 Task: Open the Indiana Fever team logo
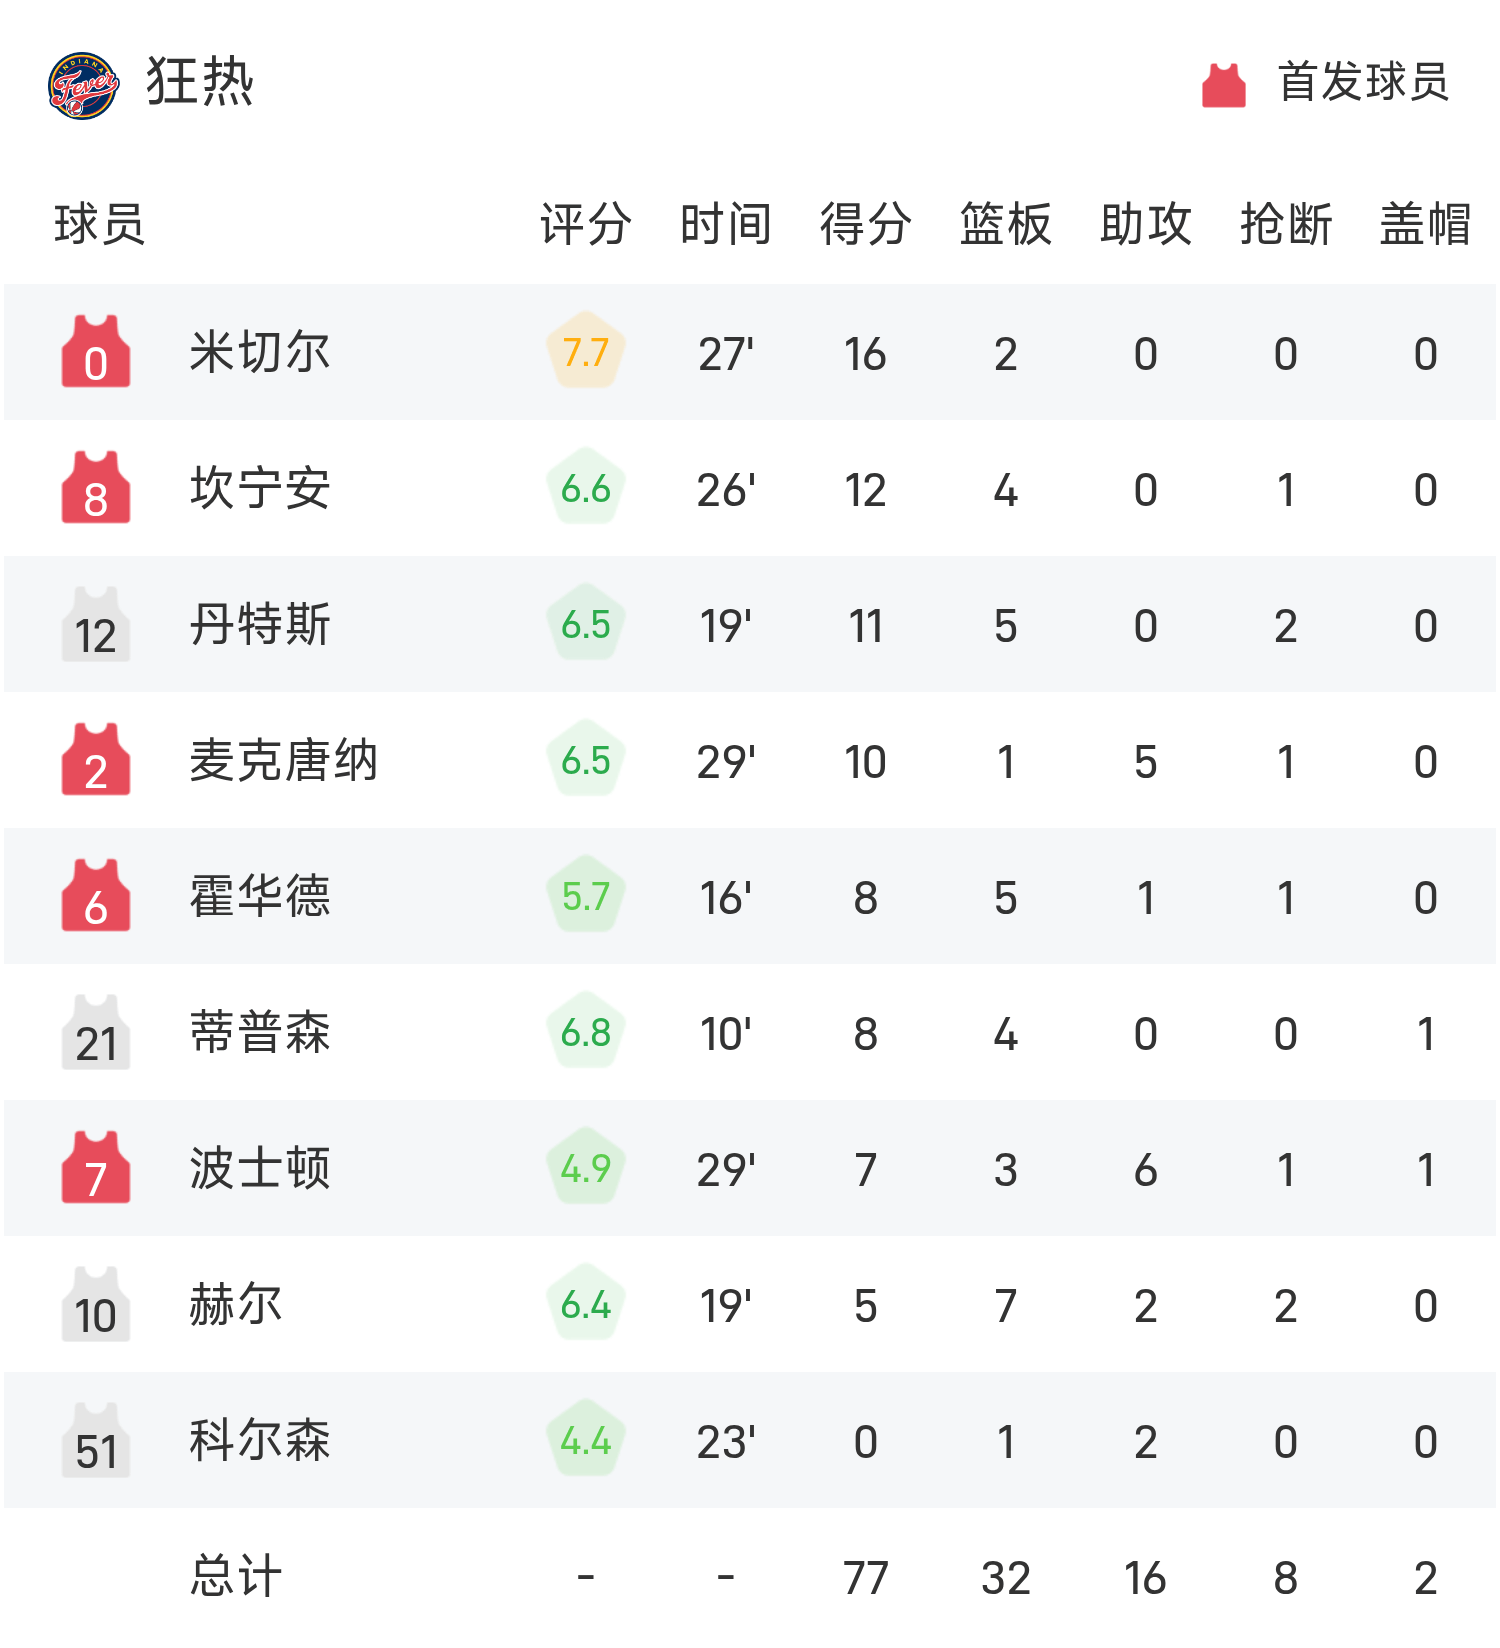click(84, 85)
